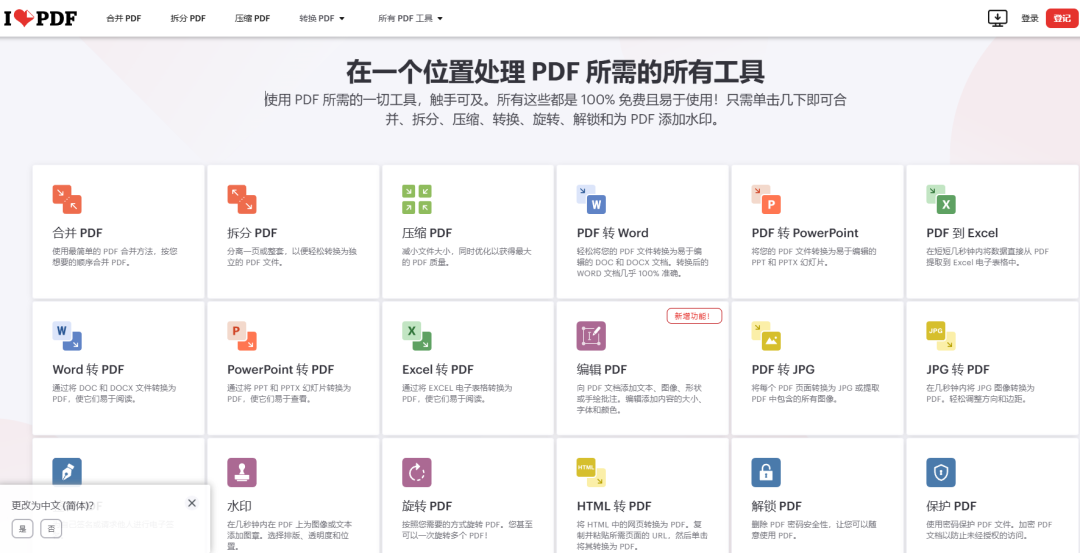Click the JPG 转 PDF card title
This screenshot has width=1080, height=553.
pos(958,370)
